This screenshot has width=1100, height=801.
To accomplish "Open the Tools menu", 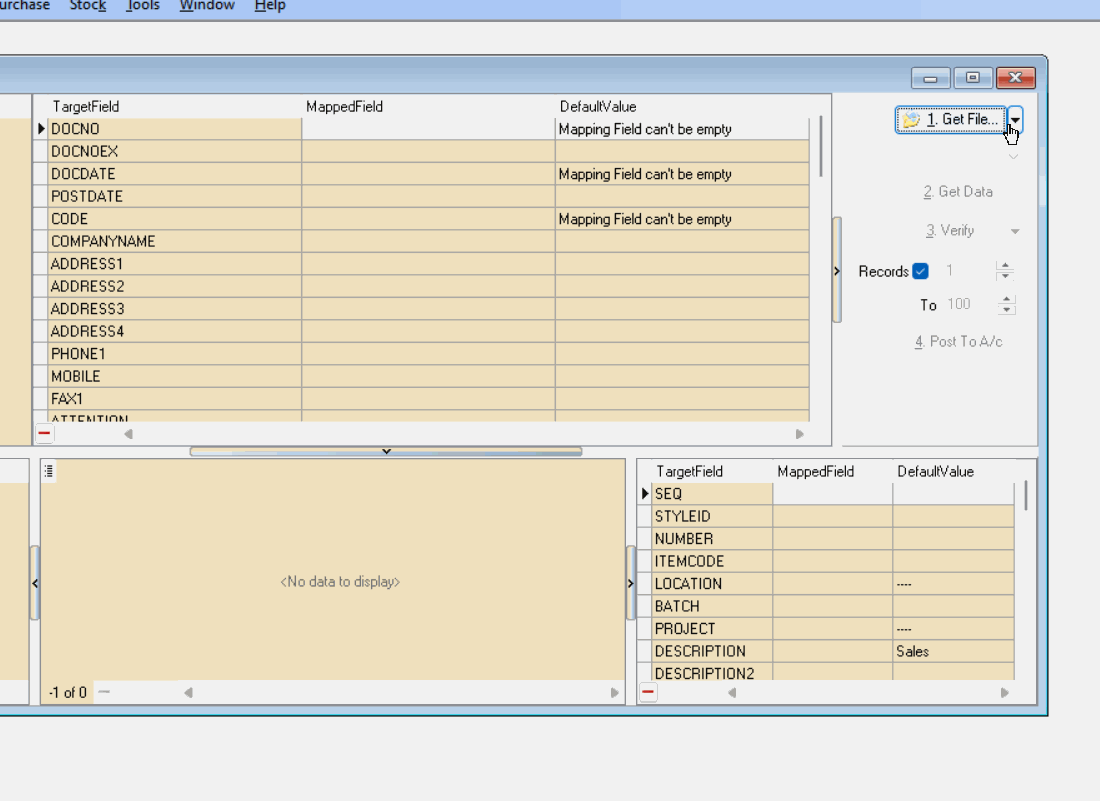I will tap(143, 6).
